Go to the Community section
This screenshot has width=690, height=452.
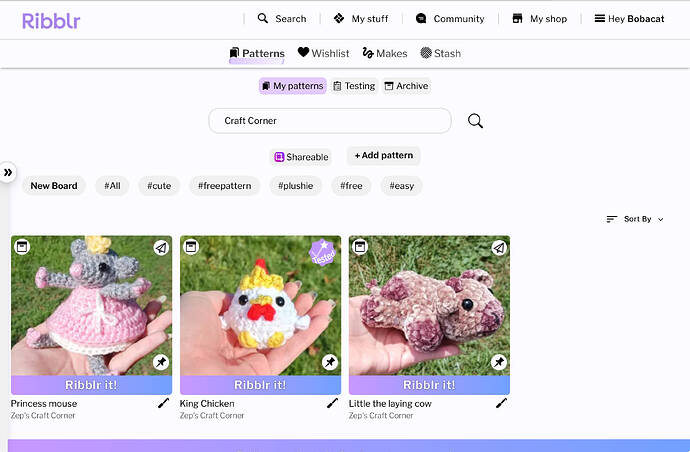450,18
